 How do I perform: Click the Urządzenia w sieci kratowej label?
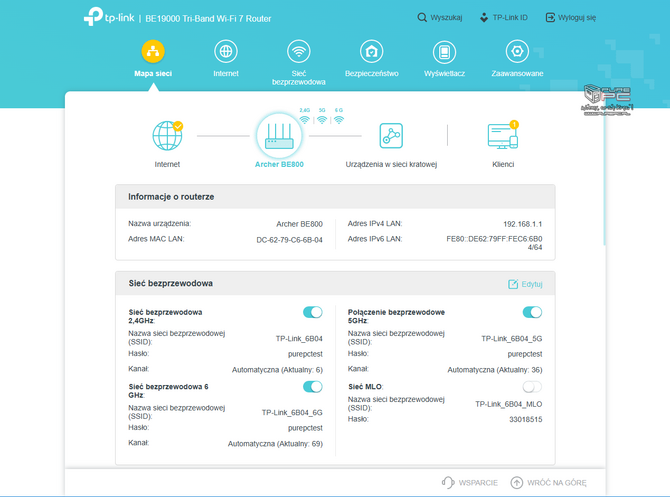(391, 165)
